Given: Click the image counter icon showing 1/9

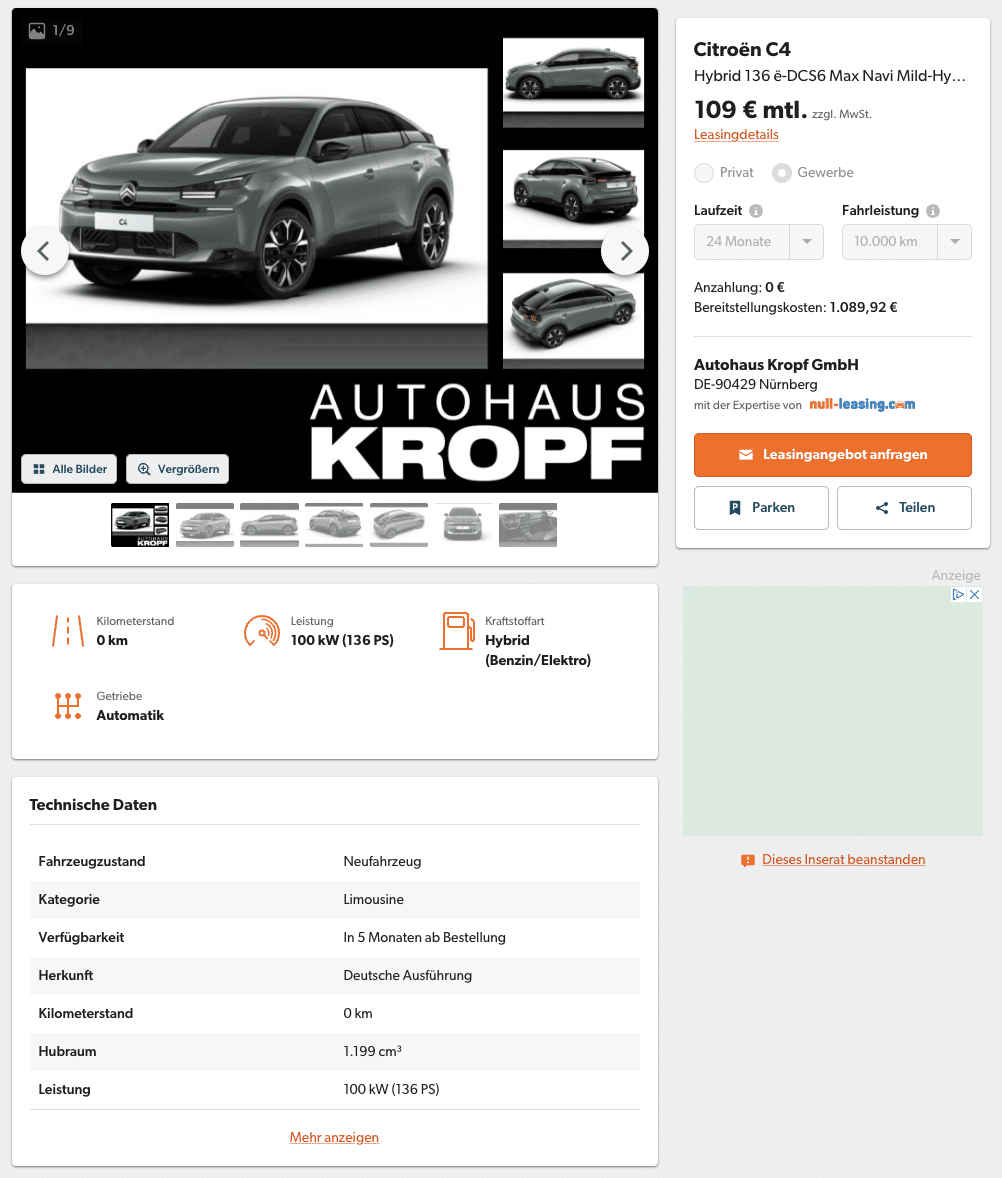Looking at the screenshot, I should 37,31.
